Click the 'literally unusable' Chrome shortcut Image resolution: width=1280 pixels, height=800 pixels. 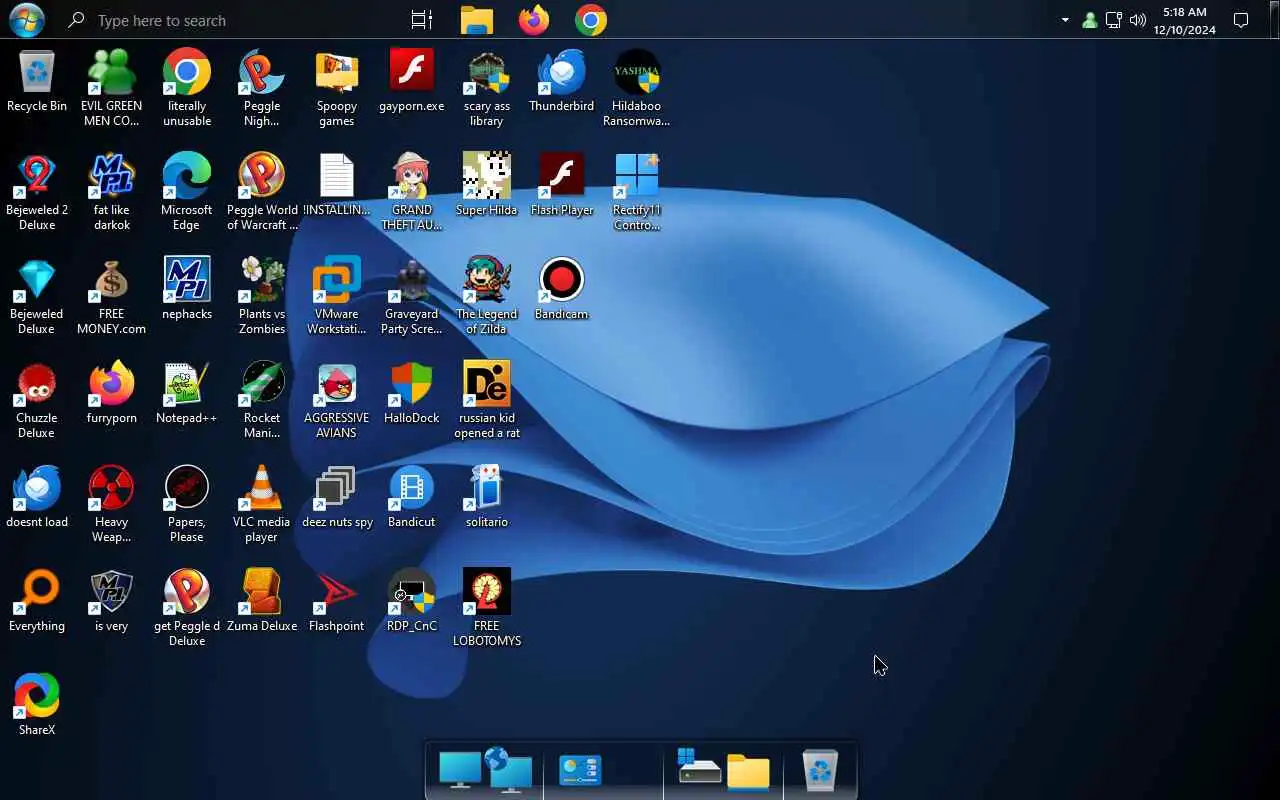coord(187,88)
